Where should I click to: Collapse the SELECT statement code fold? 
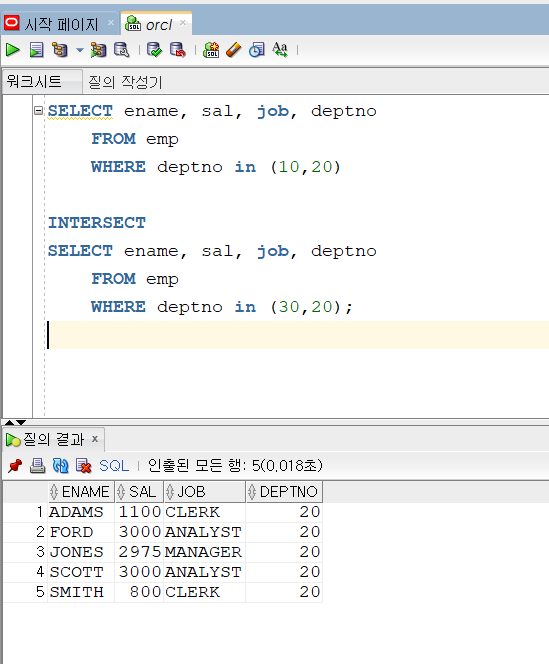39,111
